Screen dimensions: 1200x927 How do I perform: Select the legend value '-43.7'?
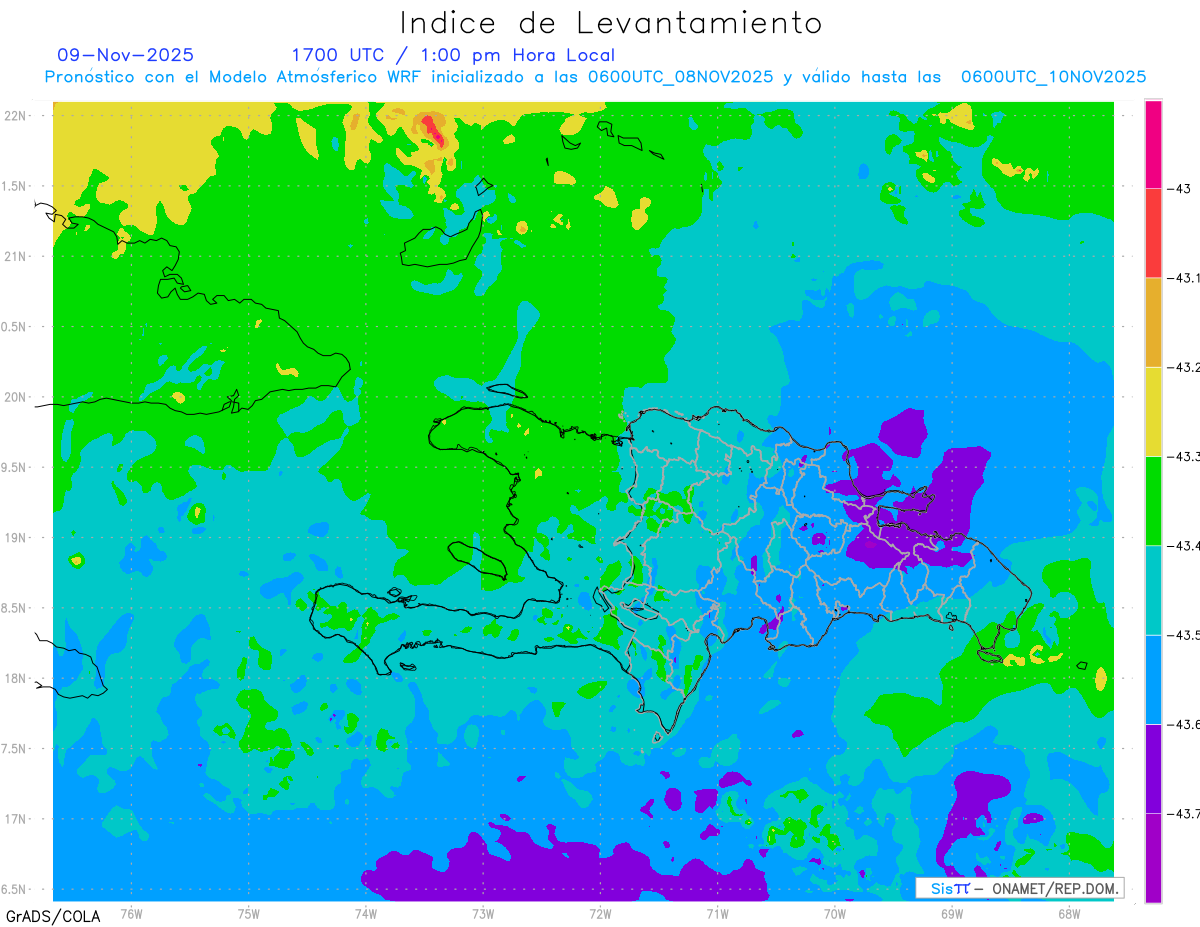coord(1184,813)
